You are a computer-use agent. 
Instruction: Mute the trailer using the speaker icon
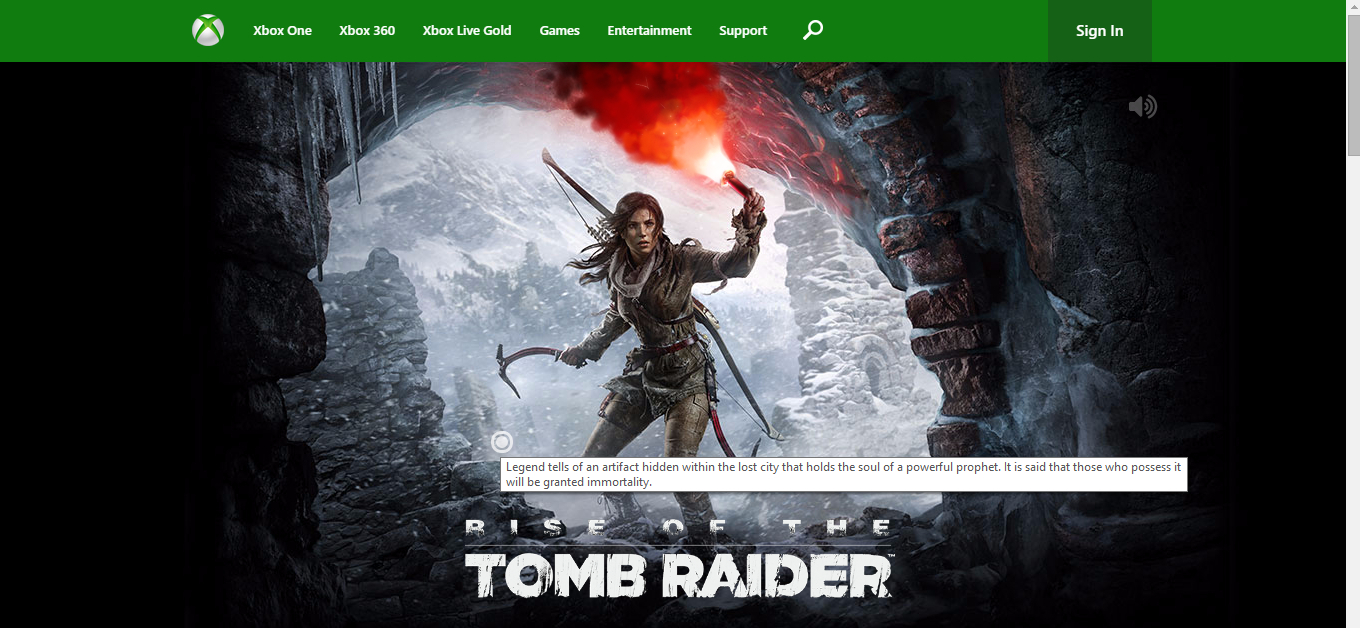point(1142,106)
